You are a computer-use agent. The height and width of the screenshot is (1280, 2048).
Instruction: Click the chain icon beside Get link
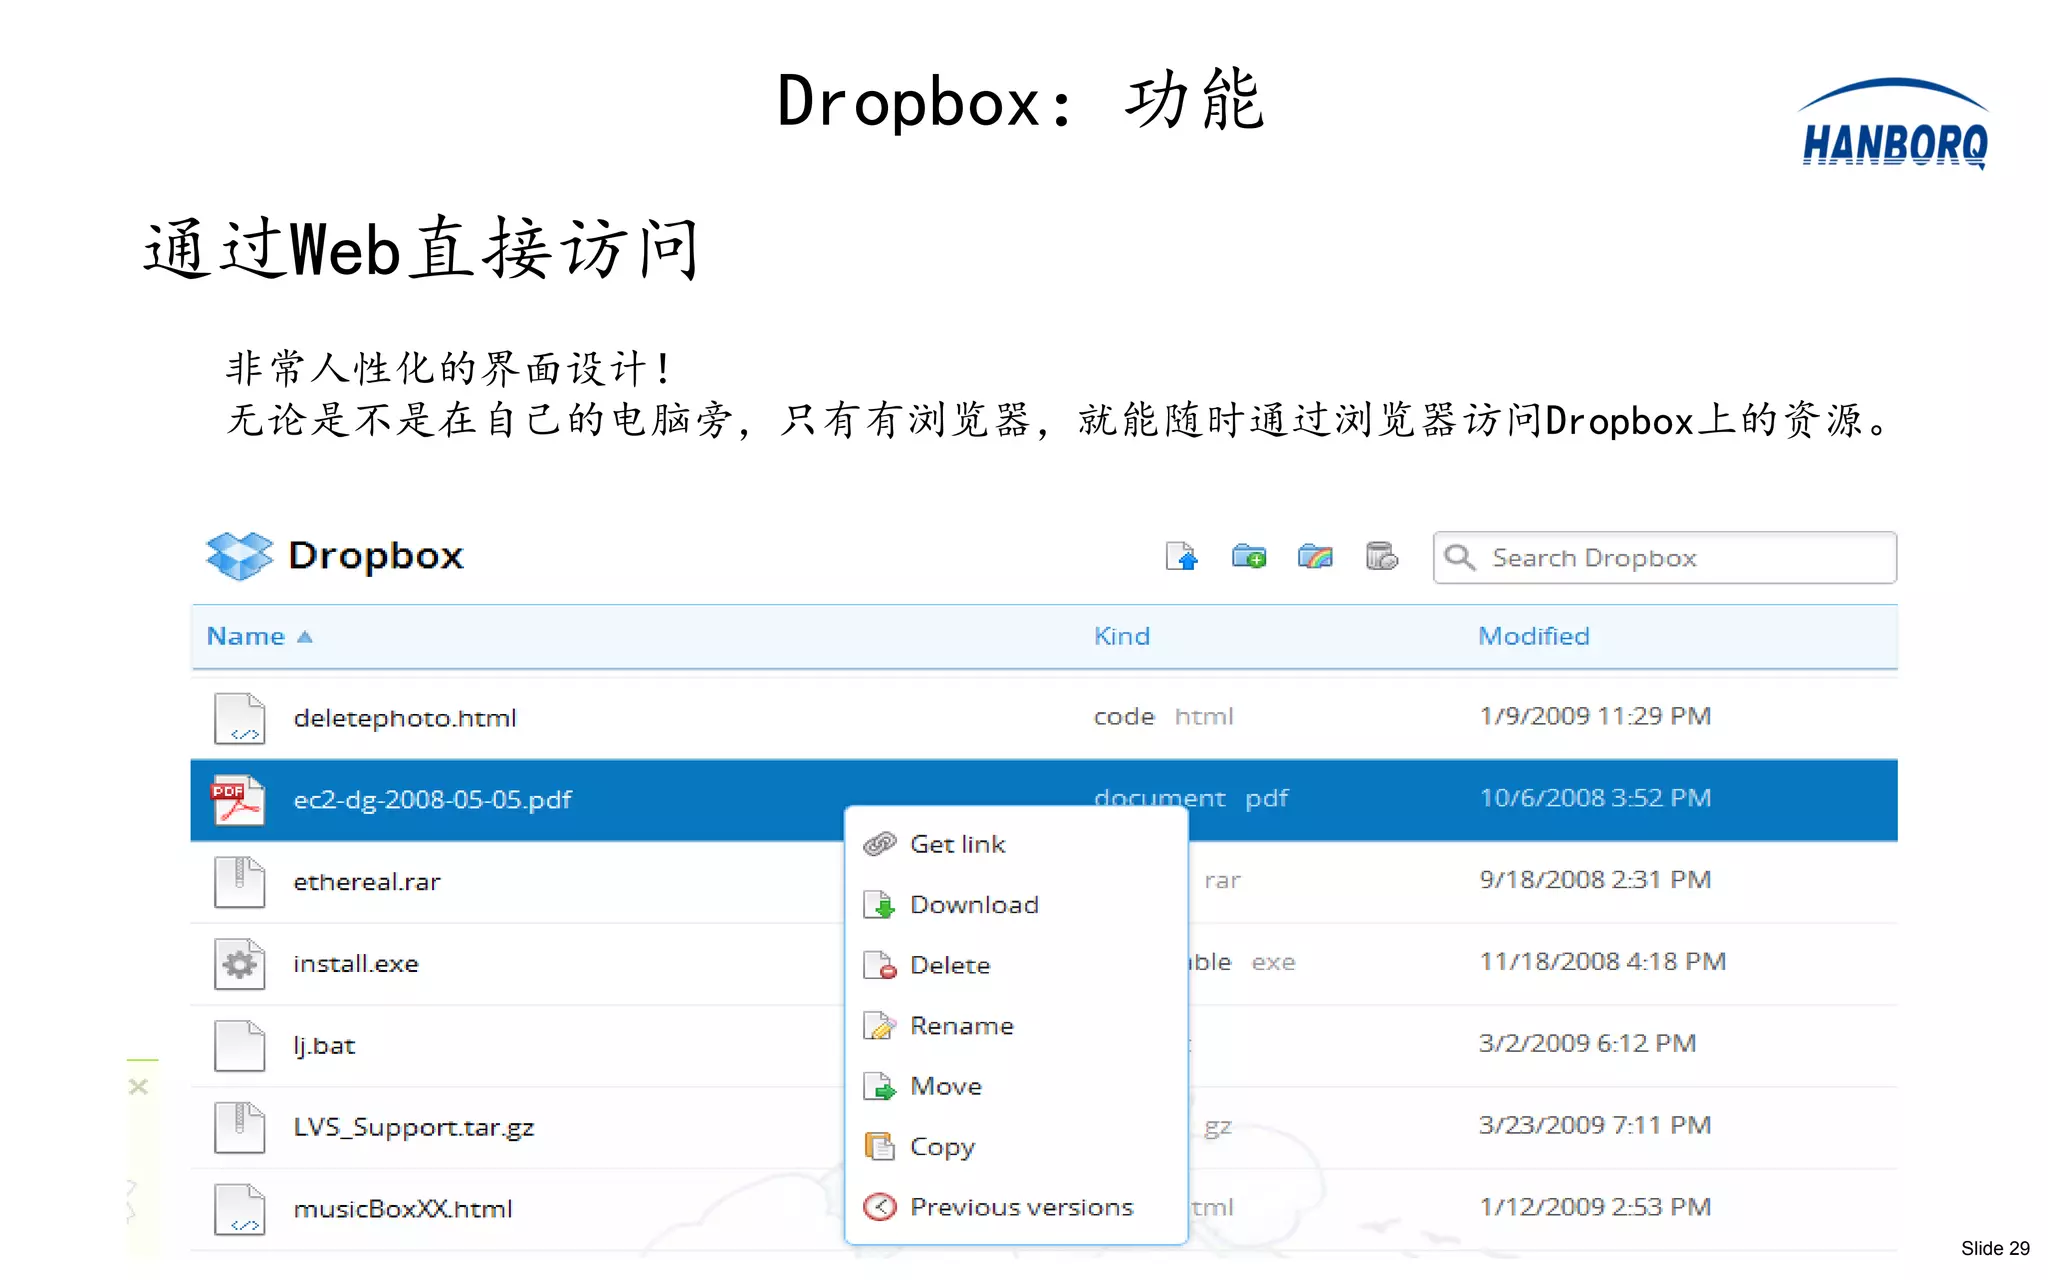point(880,844)
